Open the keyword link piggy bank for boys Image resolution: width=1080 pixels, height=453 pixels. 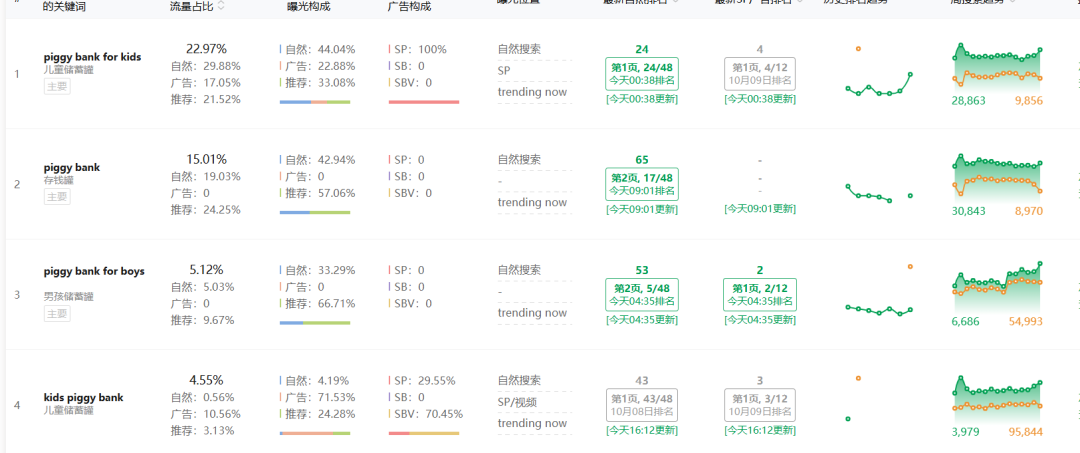pos(94,271)
